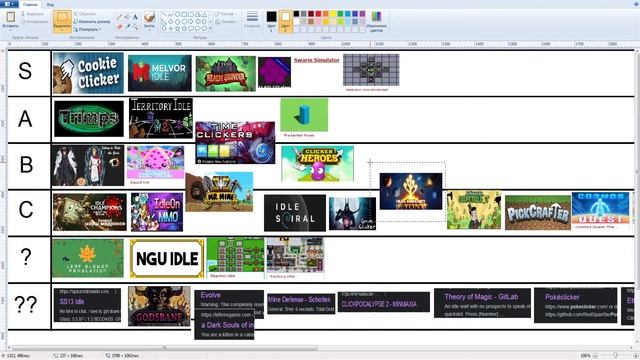Screen dimensions: 640x360
Task: Click the Cookie Clicker image on canvas
Action: [88, 73]
